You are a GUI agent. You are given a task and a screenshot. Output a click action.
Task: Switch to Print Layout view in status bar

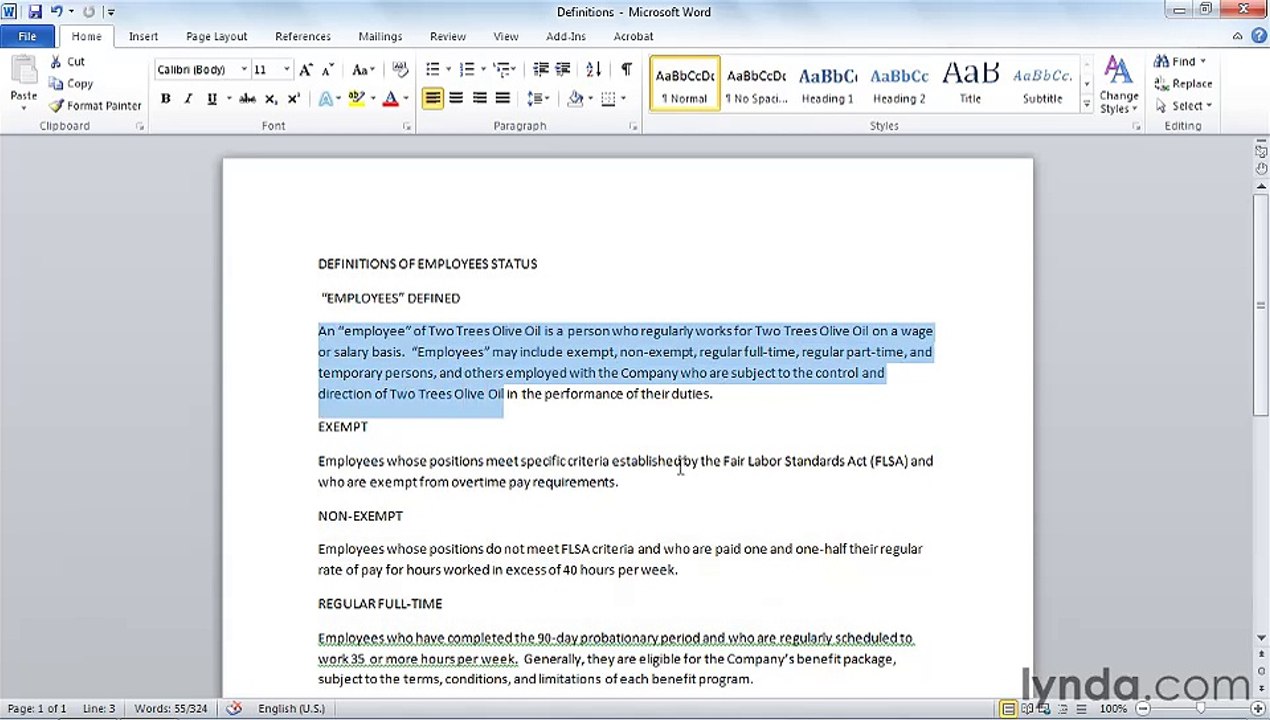(1008, 709)
